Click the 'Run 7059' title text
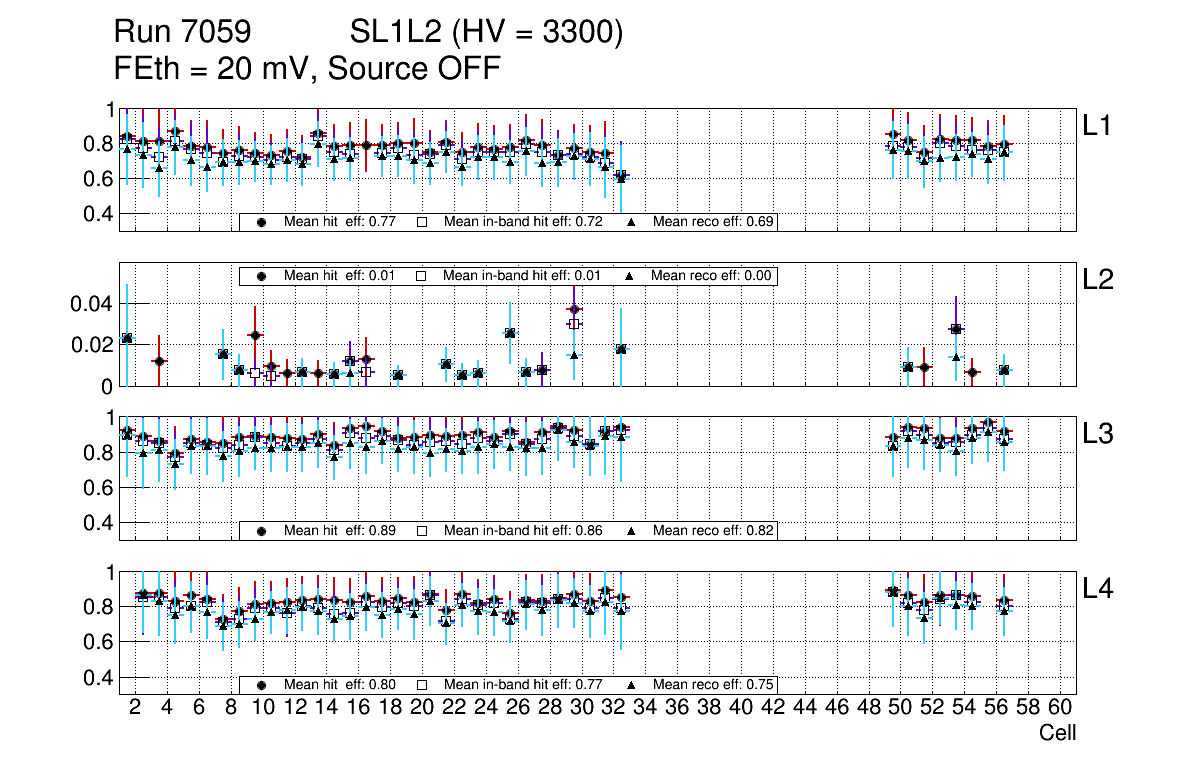 click(181, 33)
